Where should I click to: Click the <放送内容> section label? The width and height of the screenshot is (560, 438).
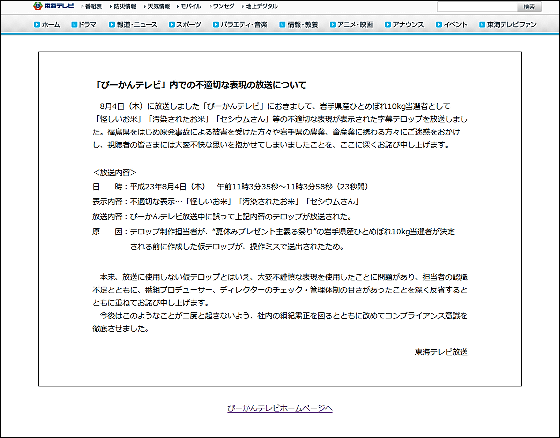coord(114,173)
